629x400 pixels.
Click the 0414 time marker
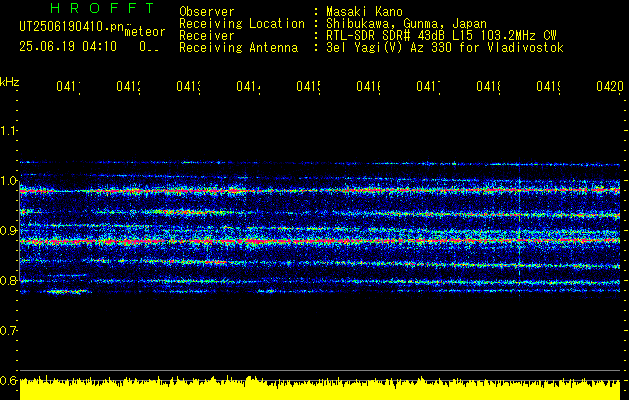(x=248, y=86)
